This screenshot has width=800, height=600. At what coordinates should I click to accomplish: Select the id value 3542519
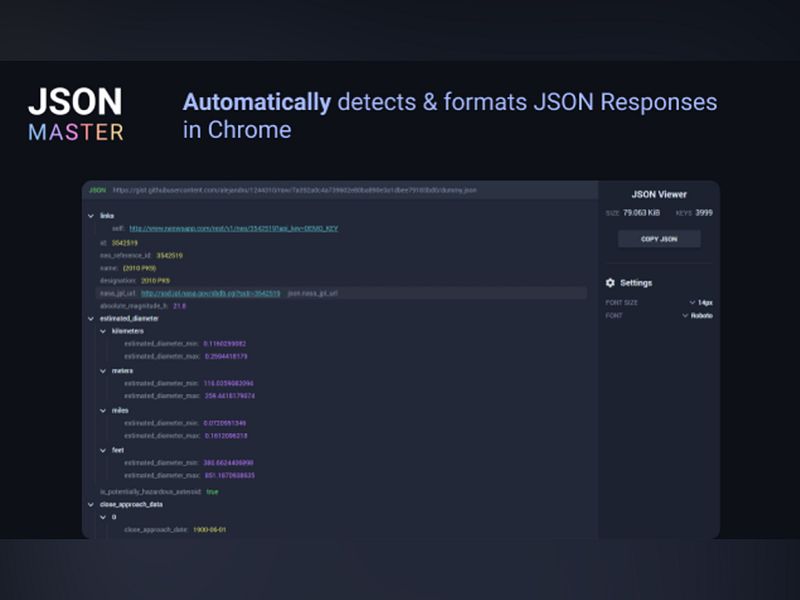[125, 243]
